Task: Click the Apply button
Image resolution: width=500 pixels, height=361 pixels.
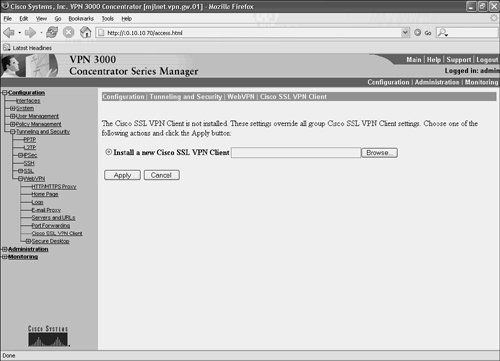Action: click(x=122, y=175)
